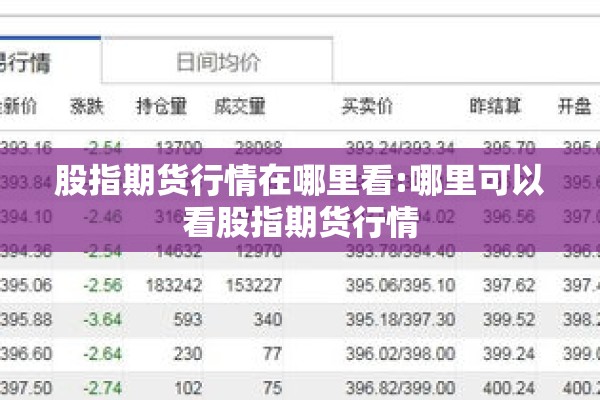Screen dimensions: 600x400
Task: Click the -2.56 change value
Action: 103,285
